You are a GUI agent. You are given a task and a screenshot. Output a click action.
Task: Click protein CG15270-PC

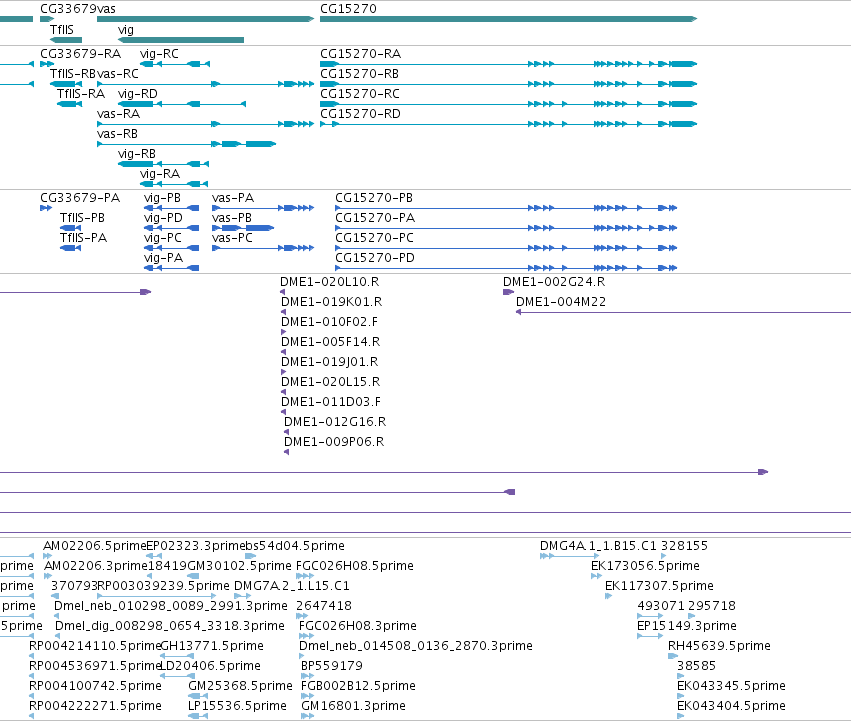point(374,238)
